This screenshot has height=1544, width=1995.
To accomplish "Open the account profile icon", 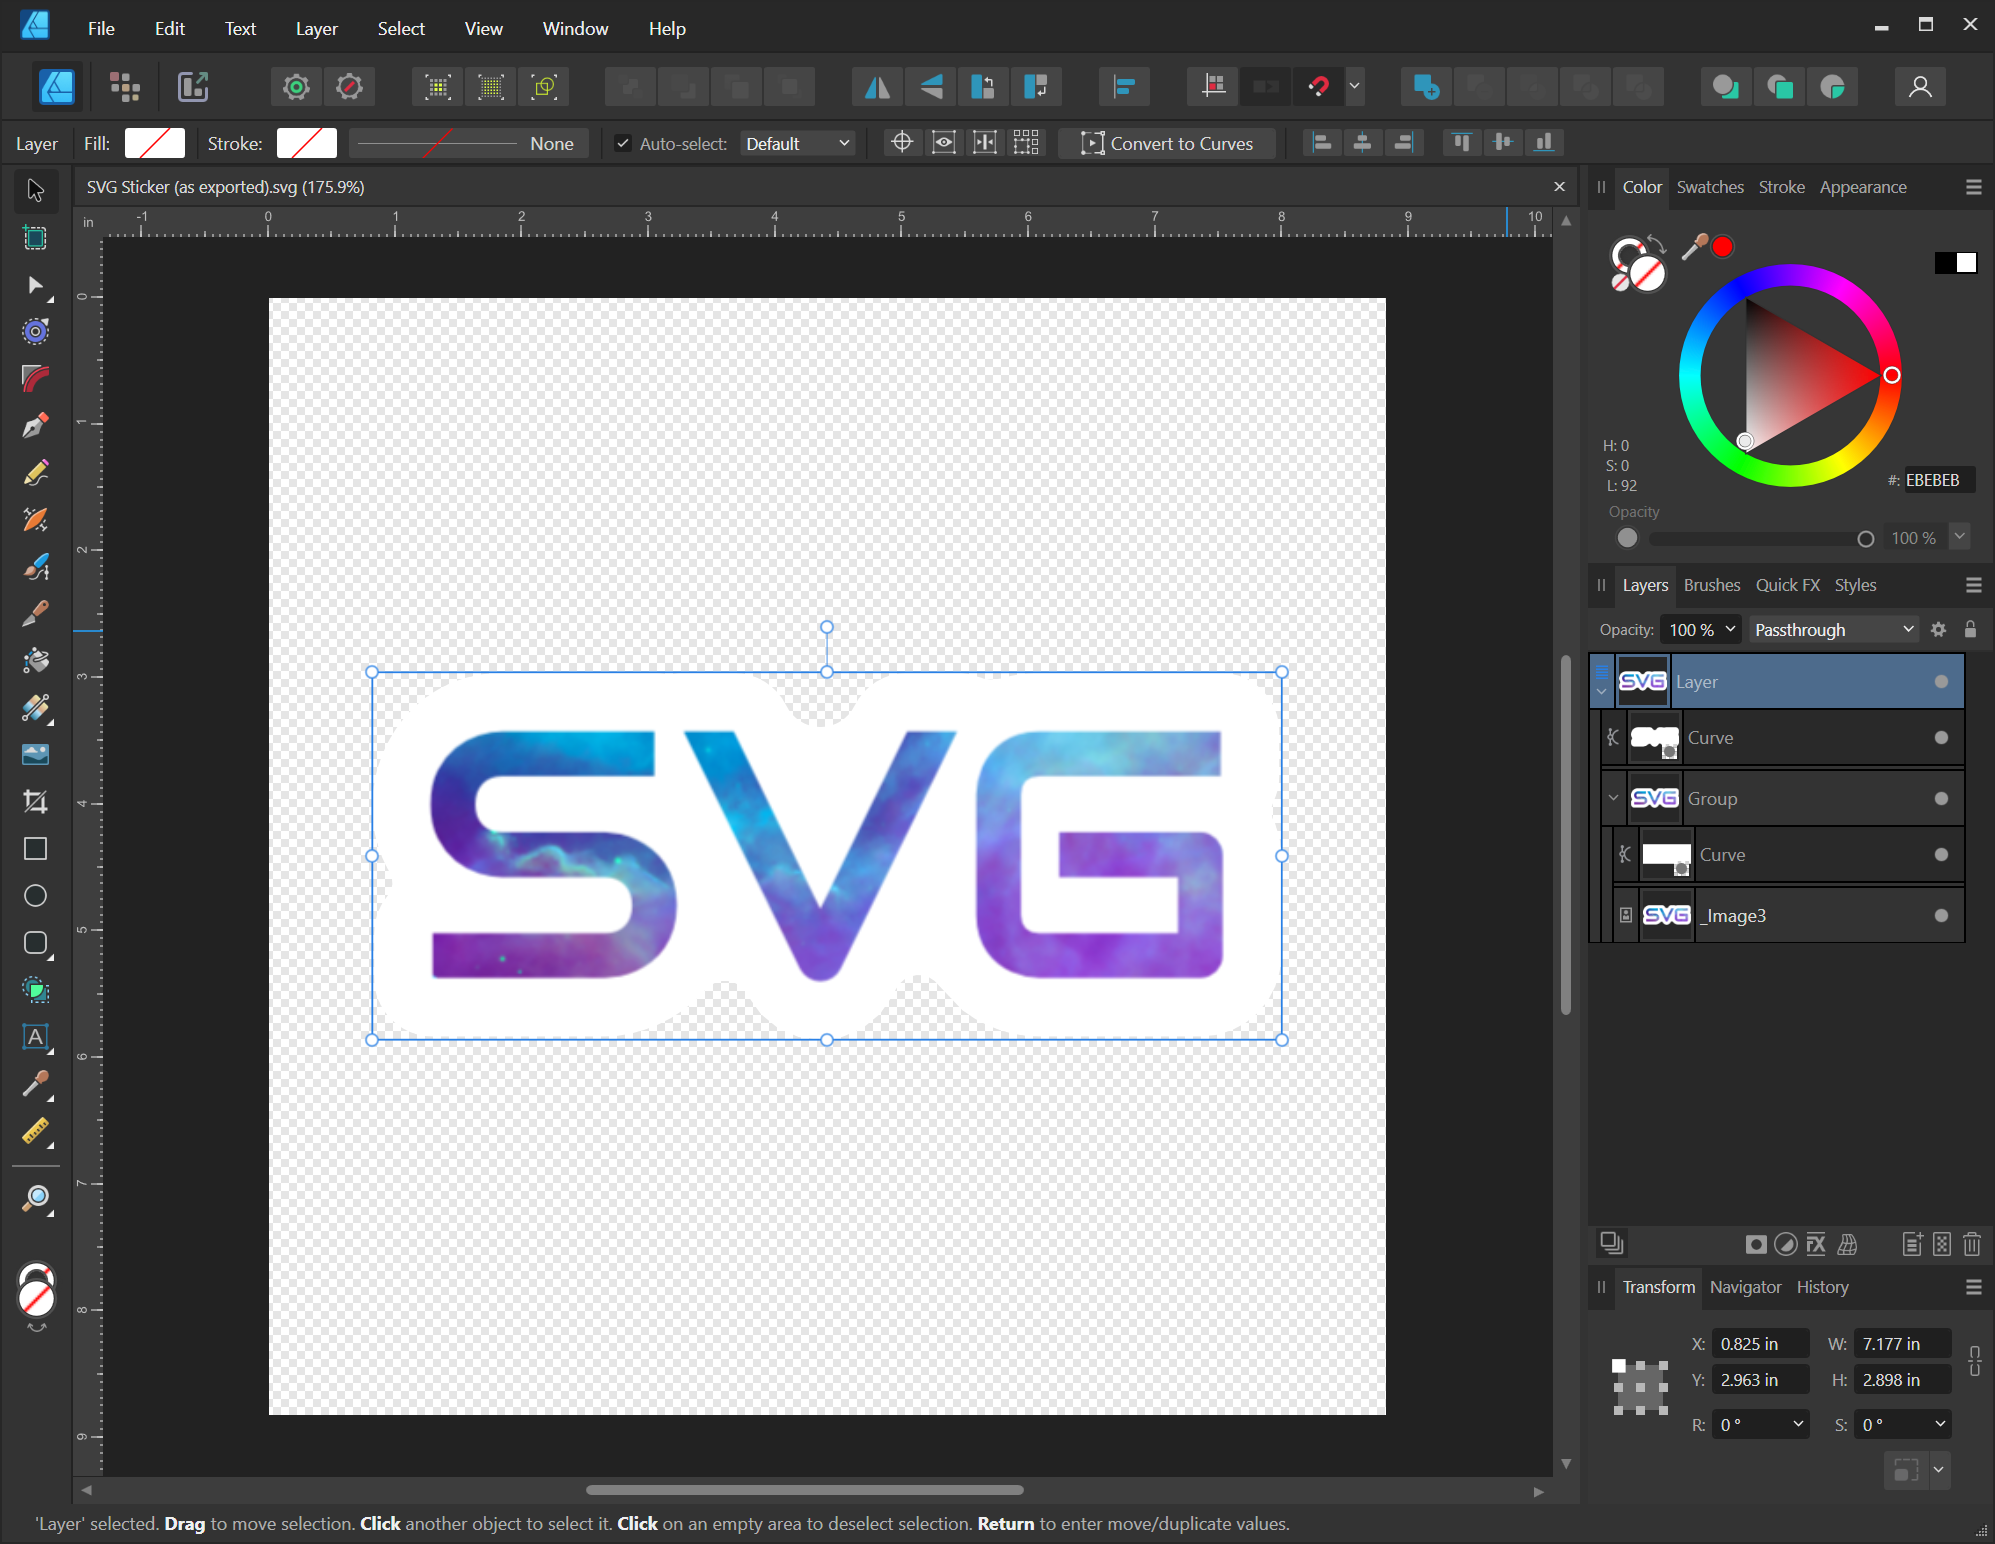I will pos(1919,87).
